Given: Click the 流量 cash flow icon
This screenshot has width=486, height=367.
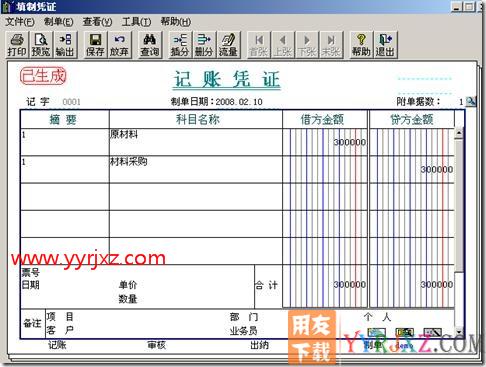Looking at the screenshot, I should tap(228, 45).
